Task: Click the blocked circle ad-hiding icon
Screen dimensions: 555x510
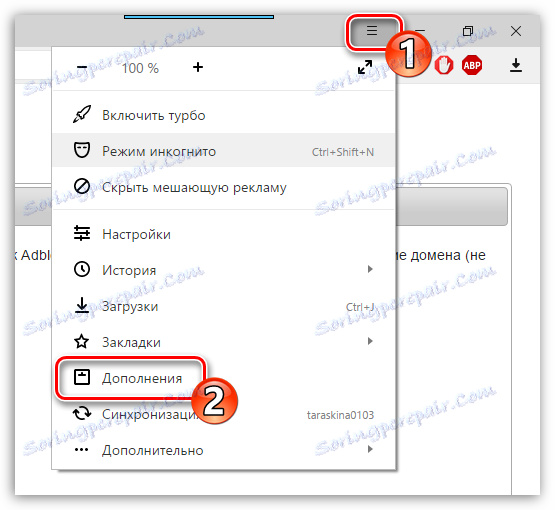Action: pyautogui.click(x=82, y=186)
